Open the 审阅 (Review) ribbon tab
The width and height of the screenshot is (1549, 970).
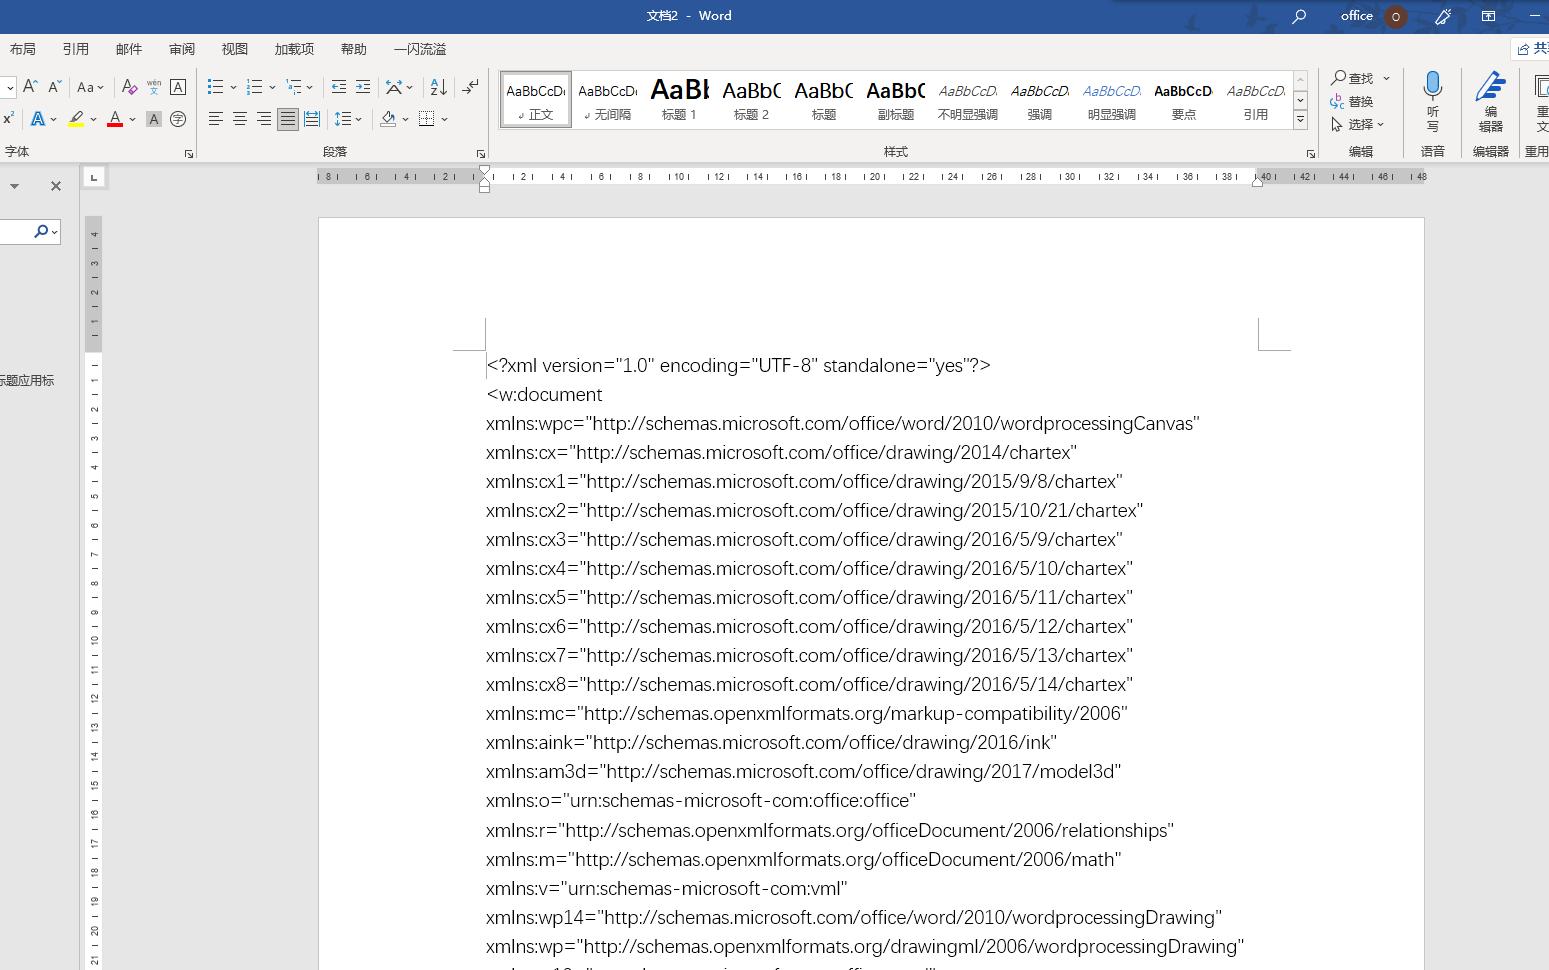click(x=182, y=49)
